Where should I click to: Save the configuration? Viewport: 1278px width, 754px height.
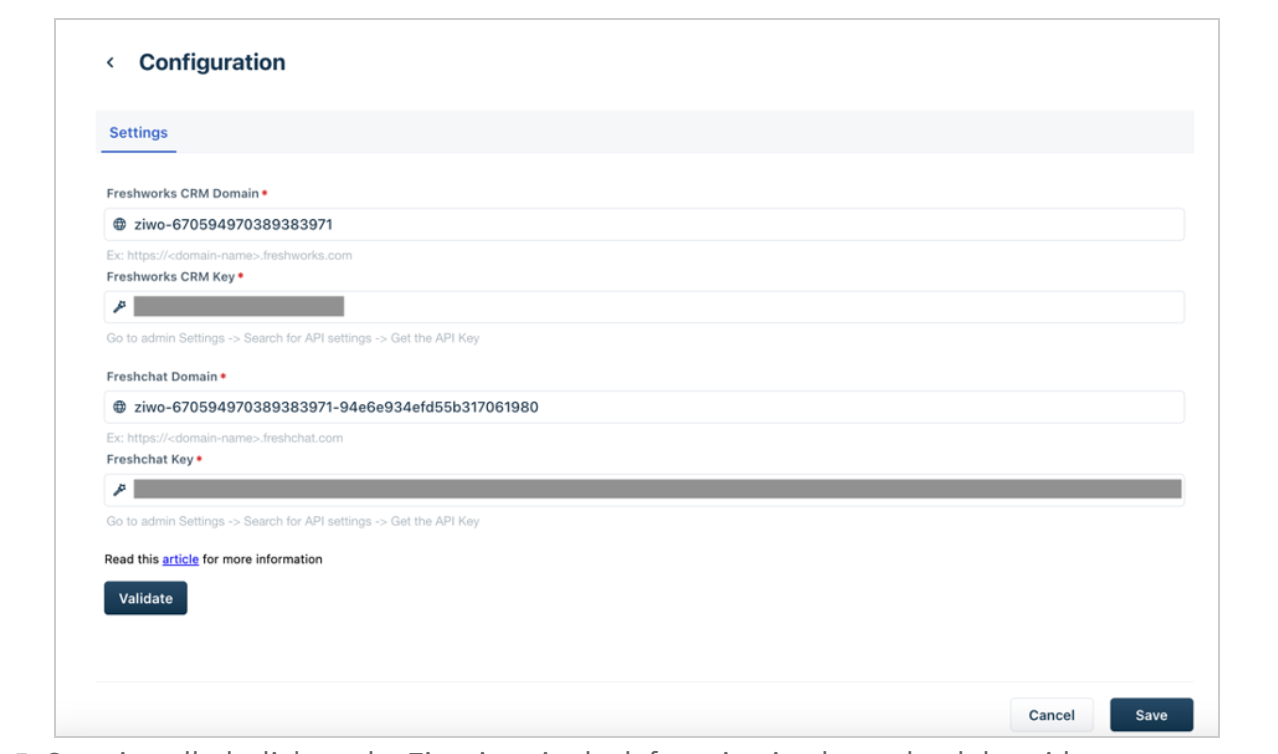coord(1151,715)
